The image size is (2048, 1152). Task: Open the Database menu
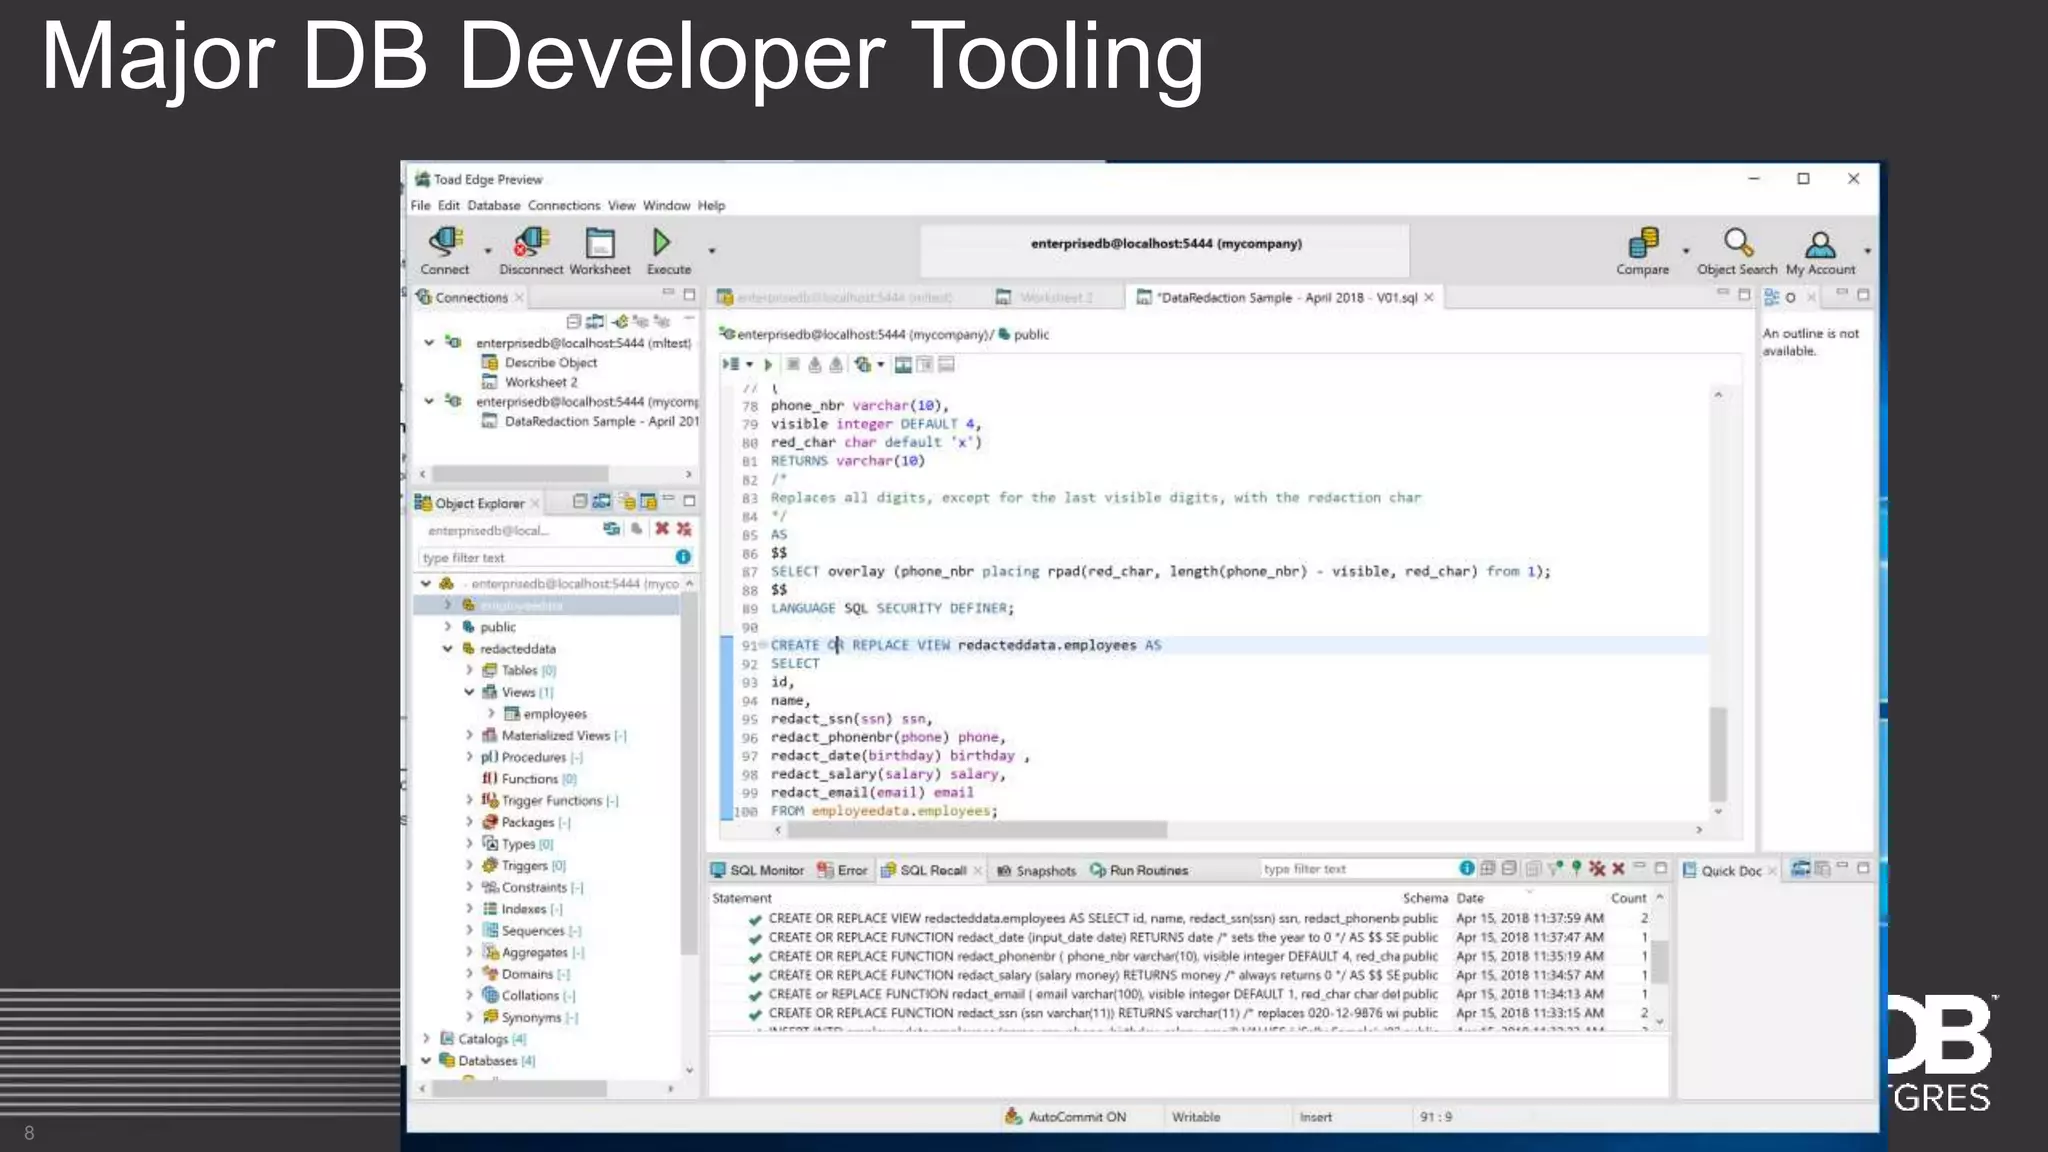tap(493, 206)
